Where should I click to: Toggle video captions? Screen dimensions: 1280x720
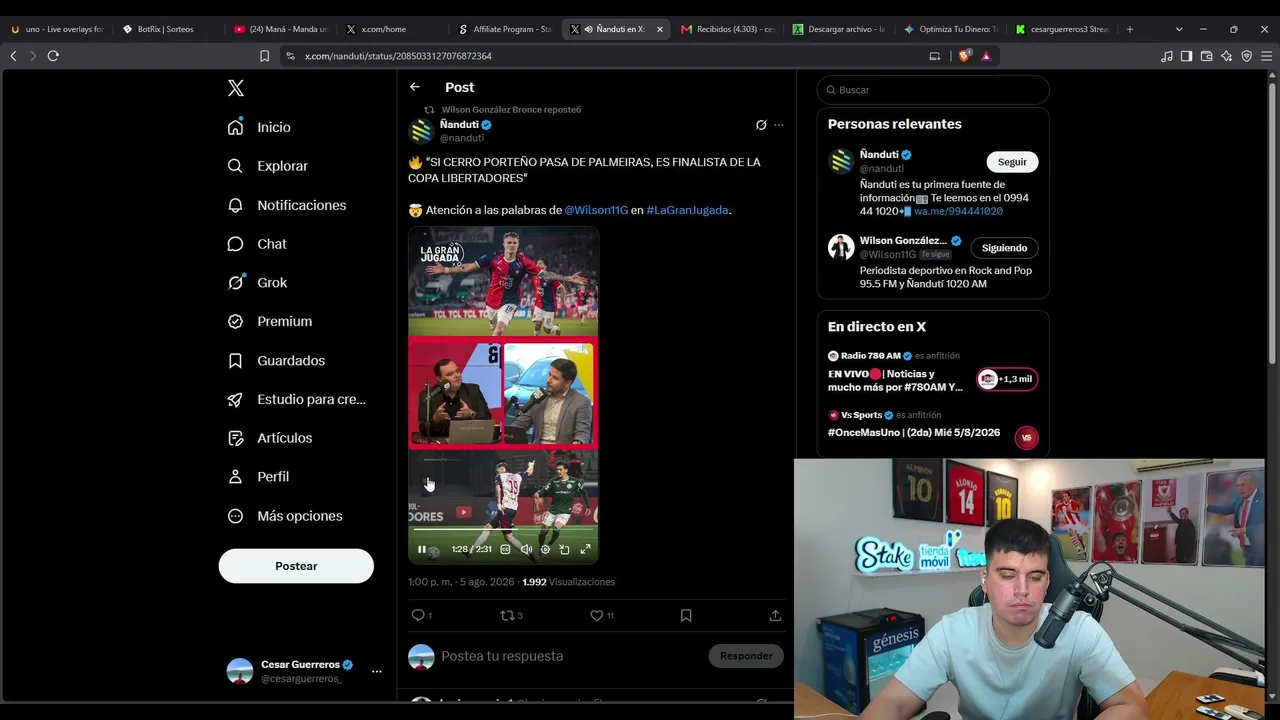(505, 549)
